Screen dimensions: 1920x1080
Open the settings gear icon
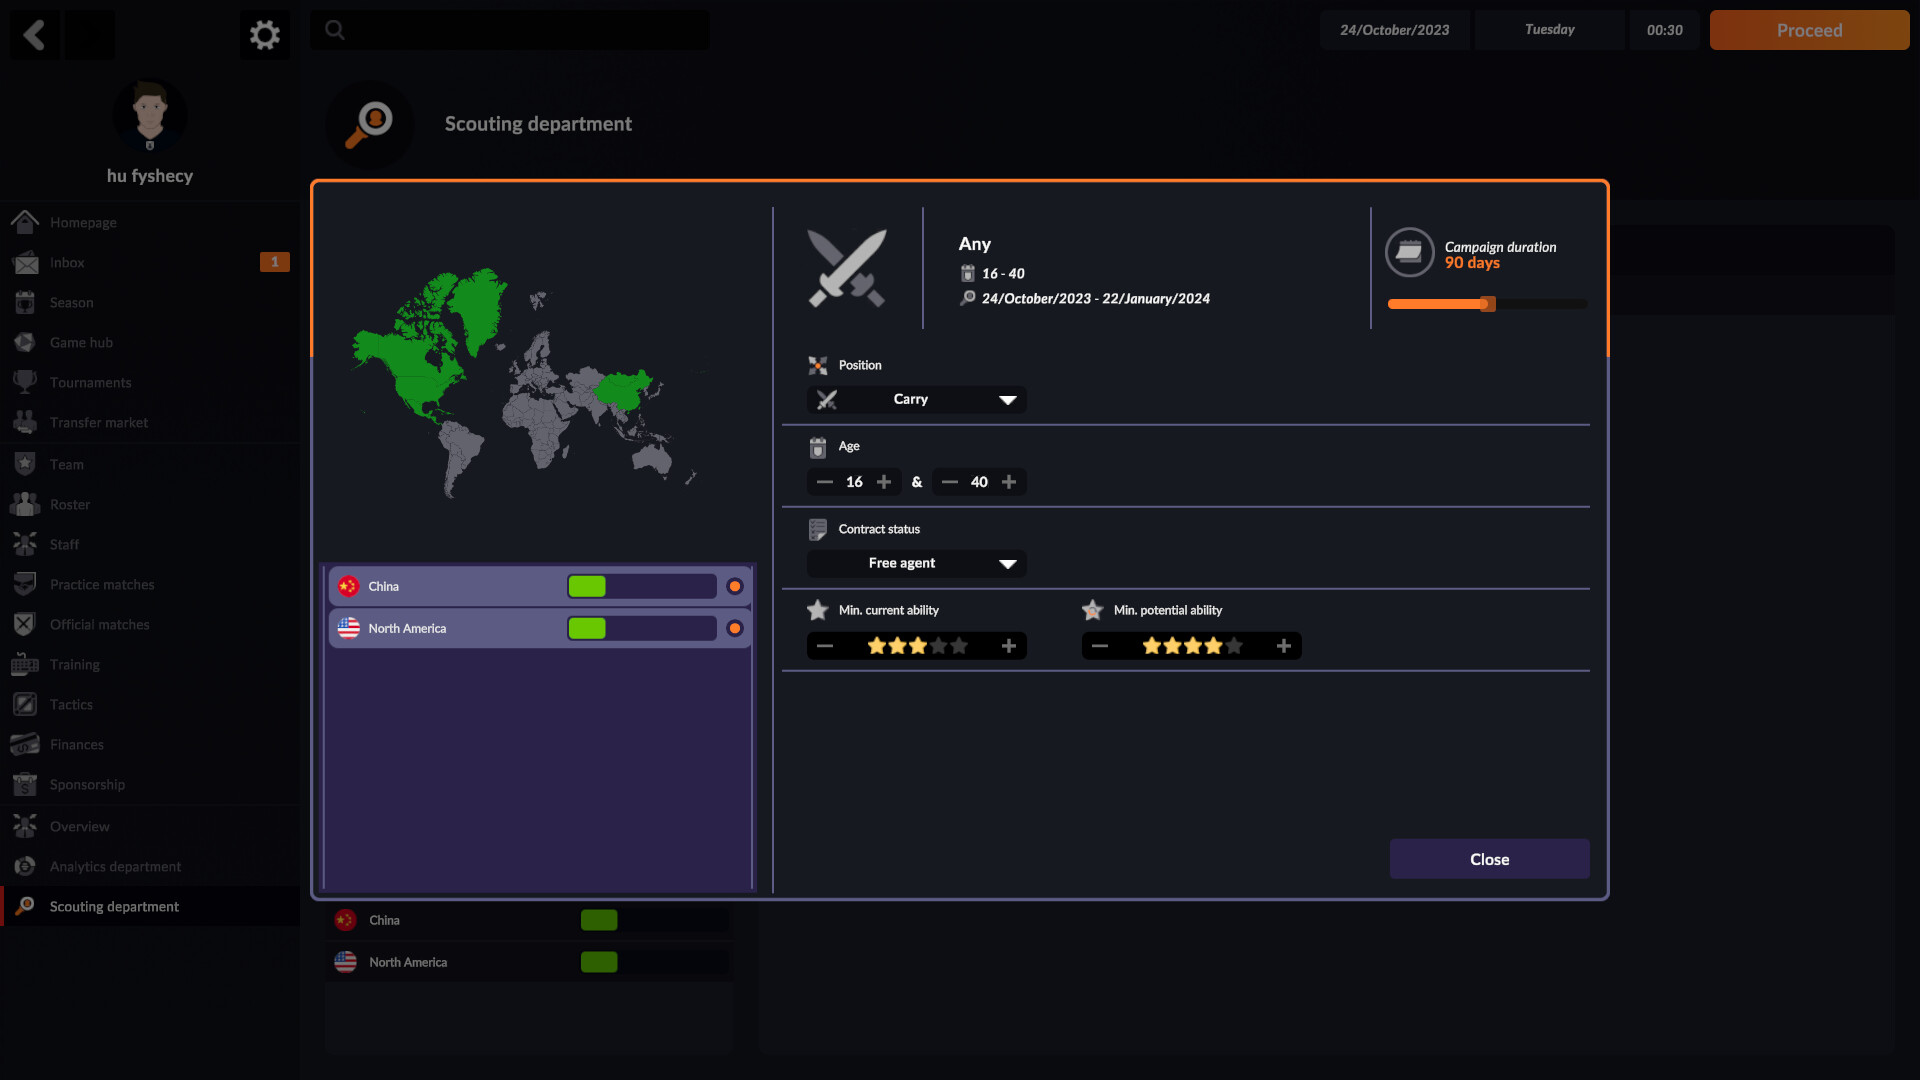click(x=264, y=34)
